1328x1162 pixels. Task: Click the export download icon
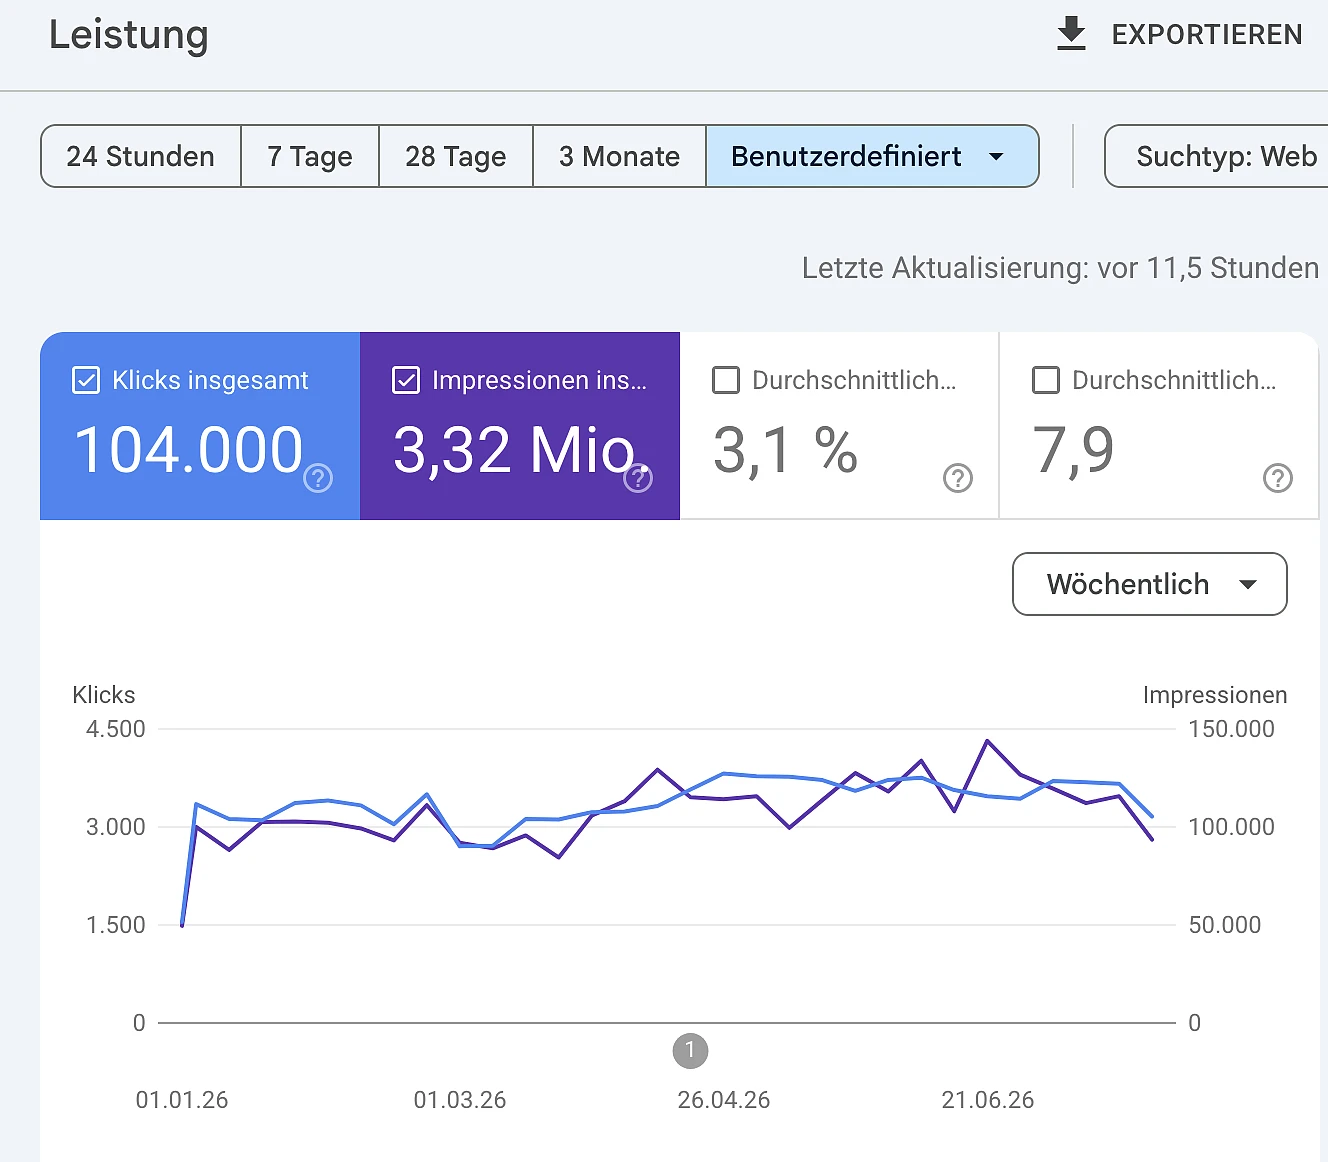1071,34
